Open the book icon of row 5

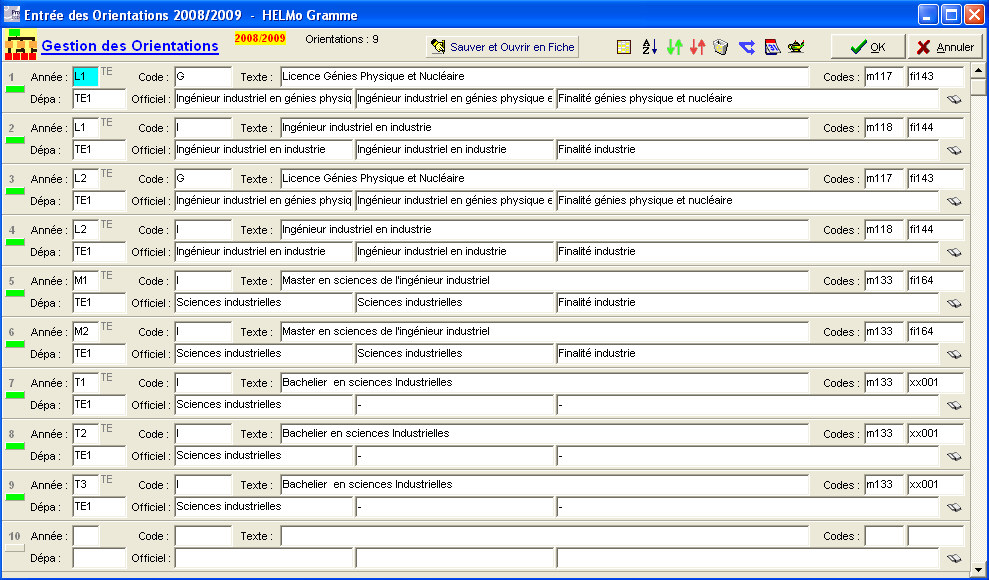[954, 303]
